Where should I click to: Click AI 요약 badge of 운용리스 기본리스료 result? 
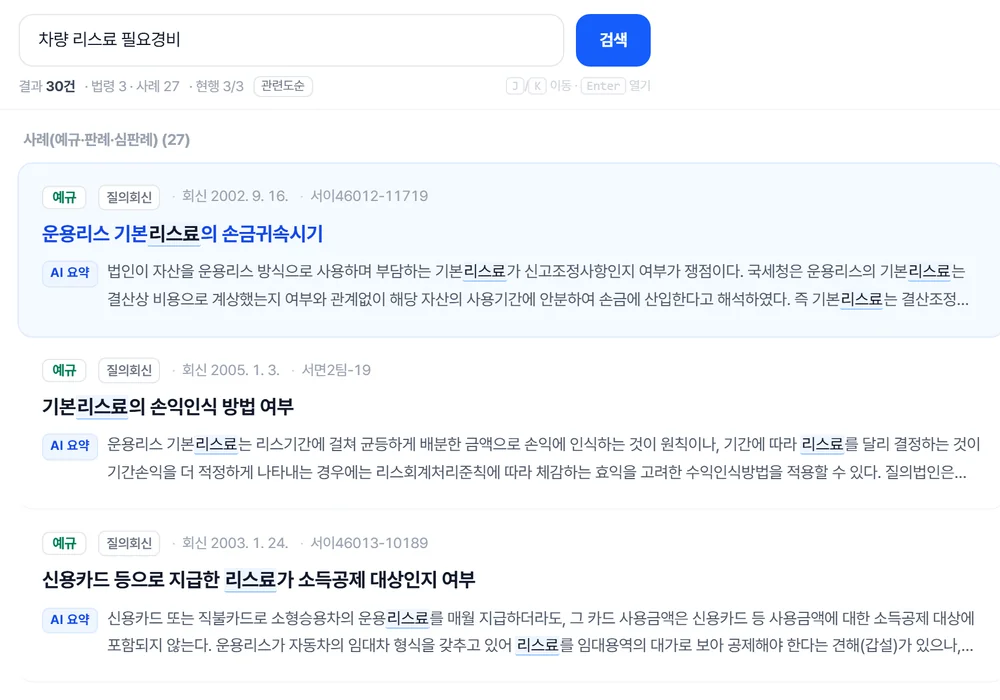coord(70,273)
